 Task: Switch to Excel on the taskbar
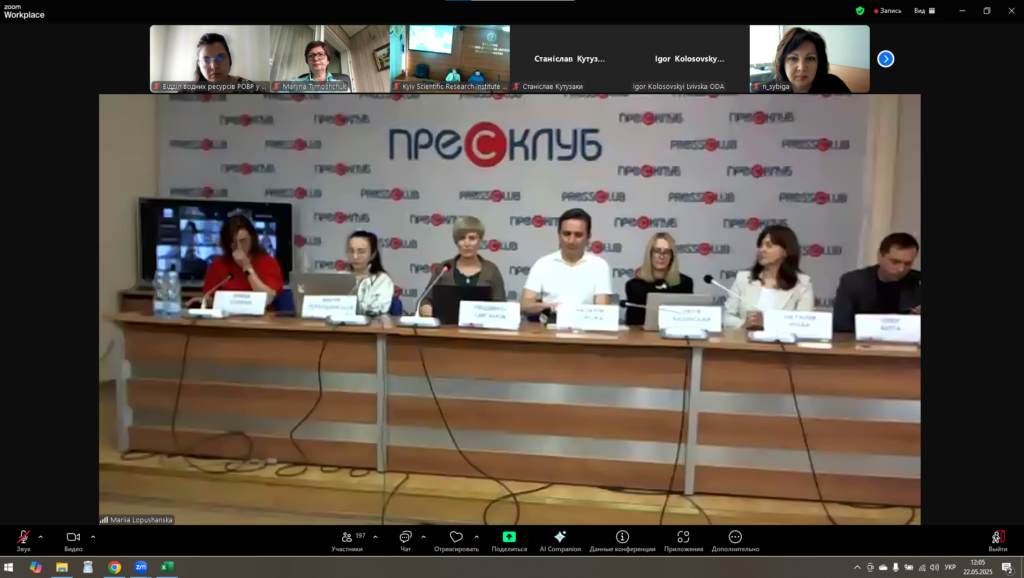[x=167, y=568]
